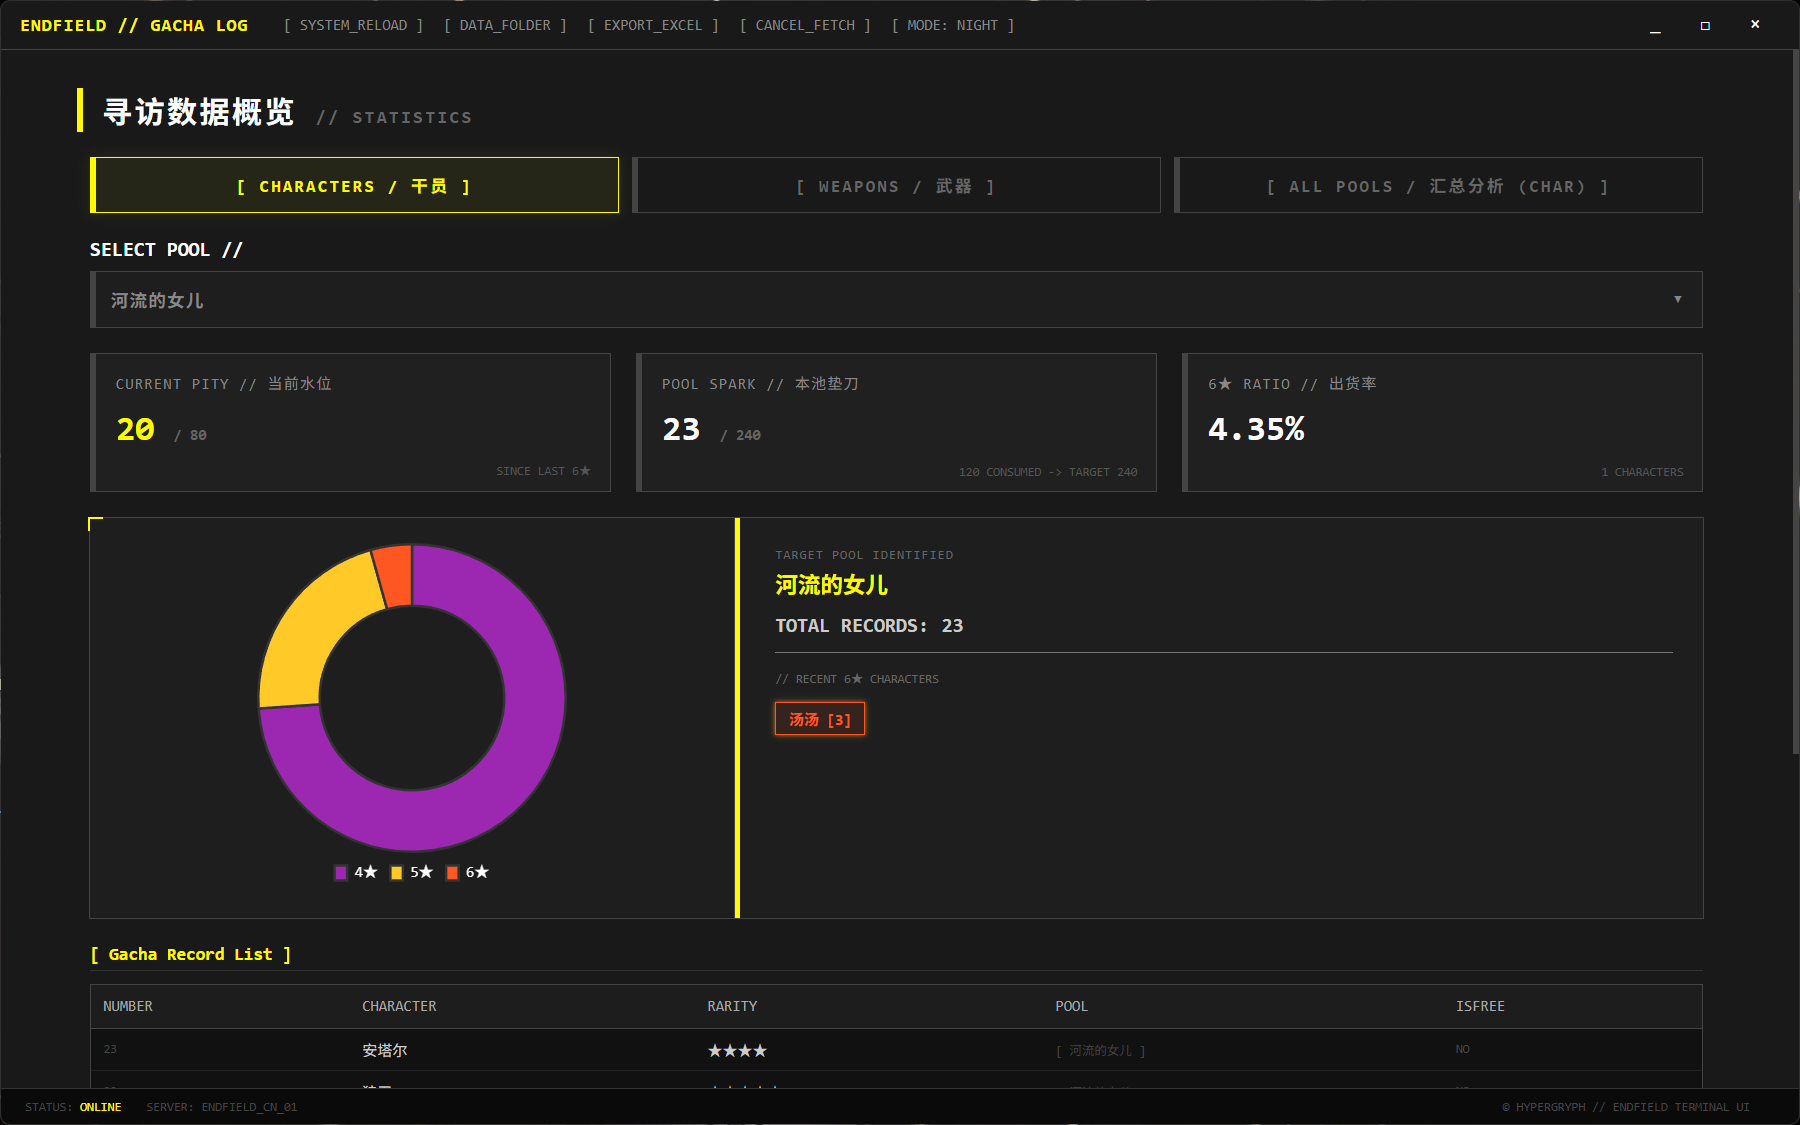Click the pool dropdown arrow
The height and width of the screenshot is (1125, 1800).
pyautogui.click(x=1678, y=299)
